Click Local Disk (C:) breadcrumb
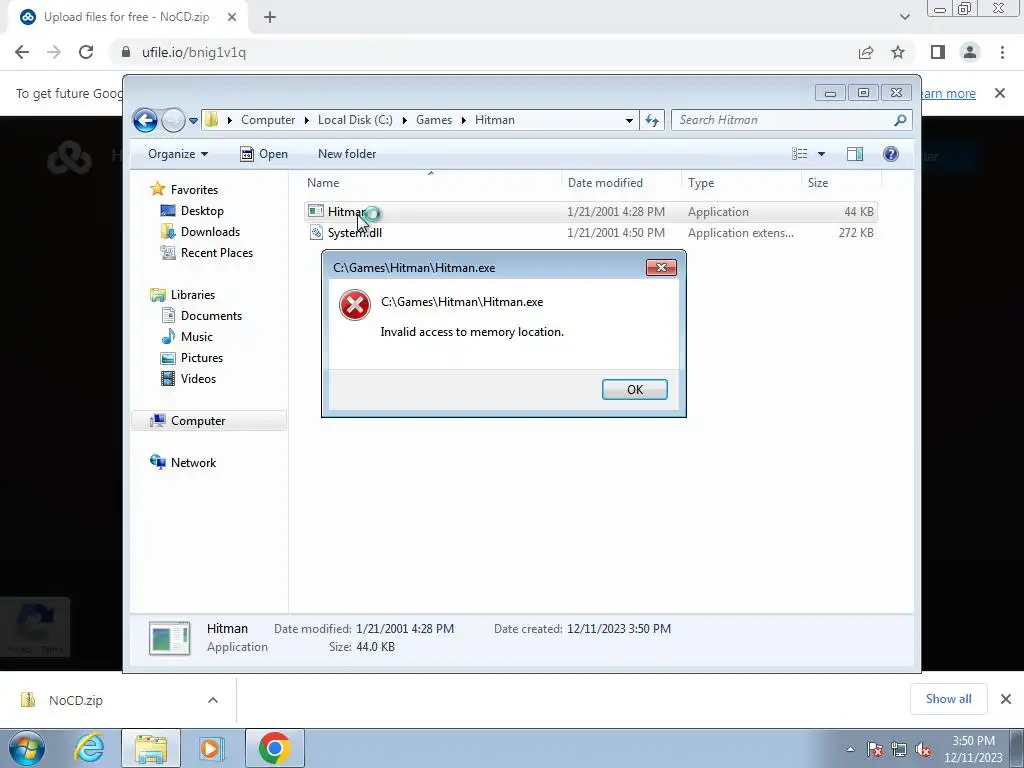The image size is (1024, 768). point(355,120)
